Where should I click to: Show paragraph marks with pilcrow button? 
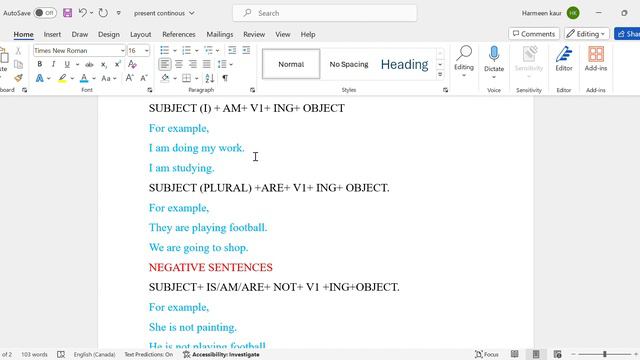[225, 78]
